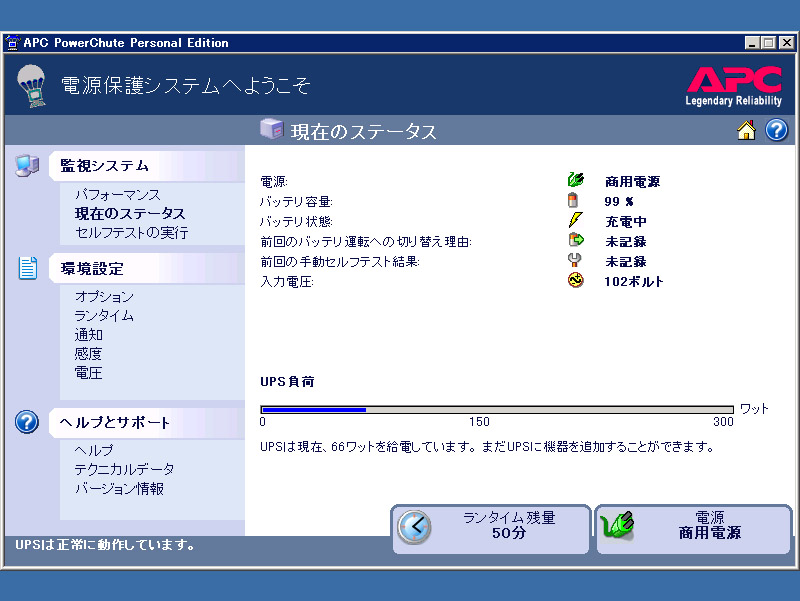800x601 pixels.
Task: Click the 電源 商用電源 button
Action: [x=693, y=529]
